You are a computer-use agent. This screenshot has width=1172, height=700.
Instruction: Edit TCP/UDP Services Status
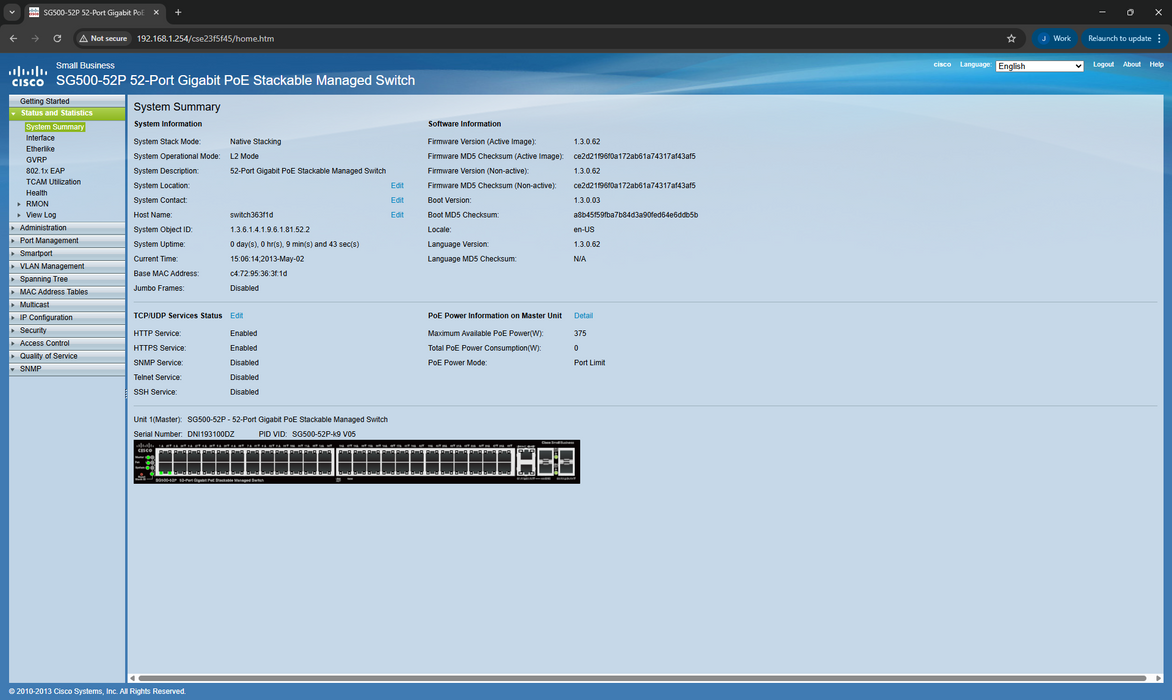tap(236, 316)
